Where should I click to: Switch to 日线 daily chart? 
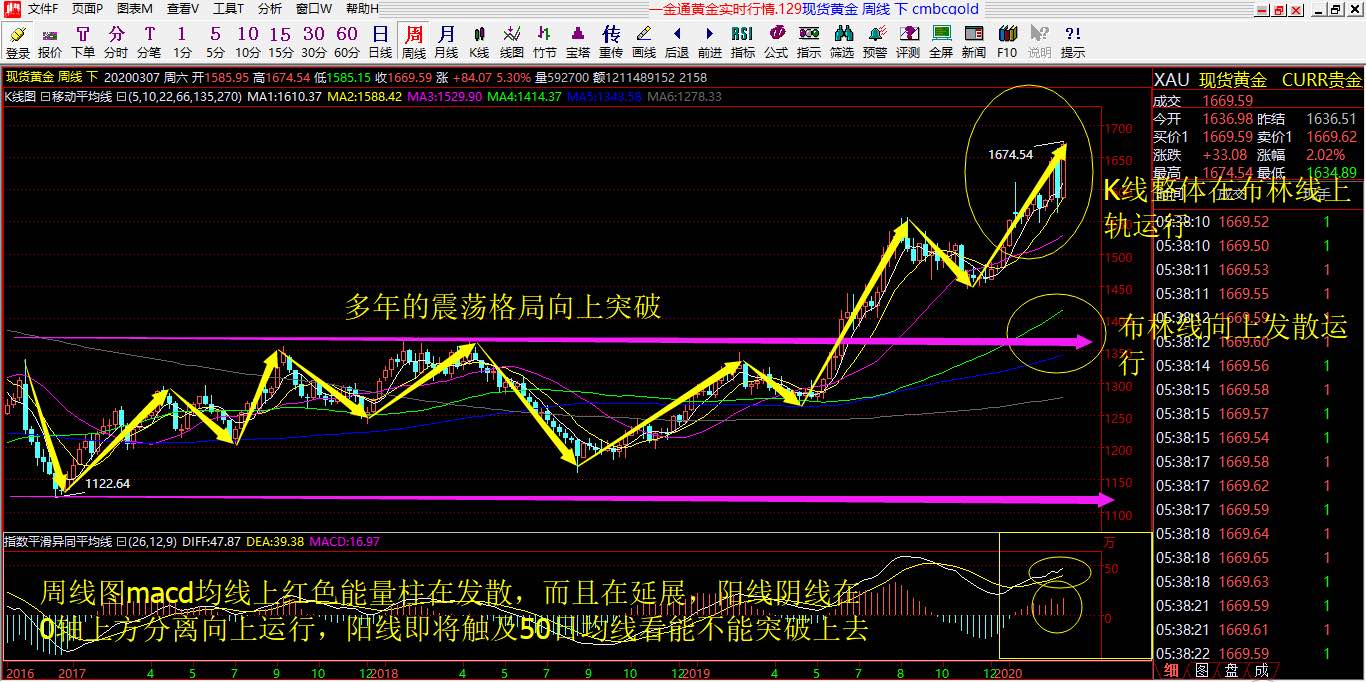(380, 42)
